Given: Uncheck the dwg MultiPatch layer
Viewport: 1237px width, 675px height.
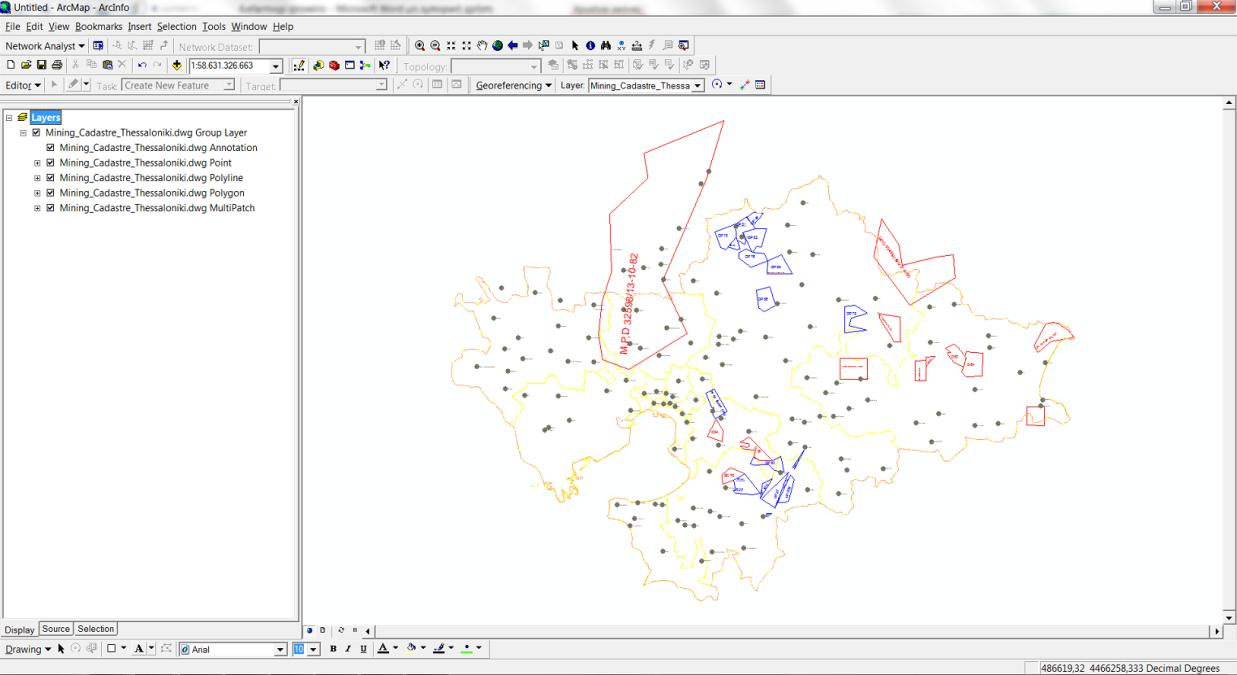Looking at the screenshot, I should pos(51,207).
